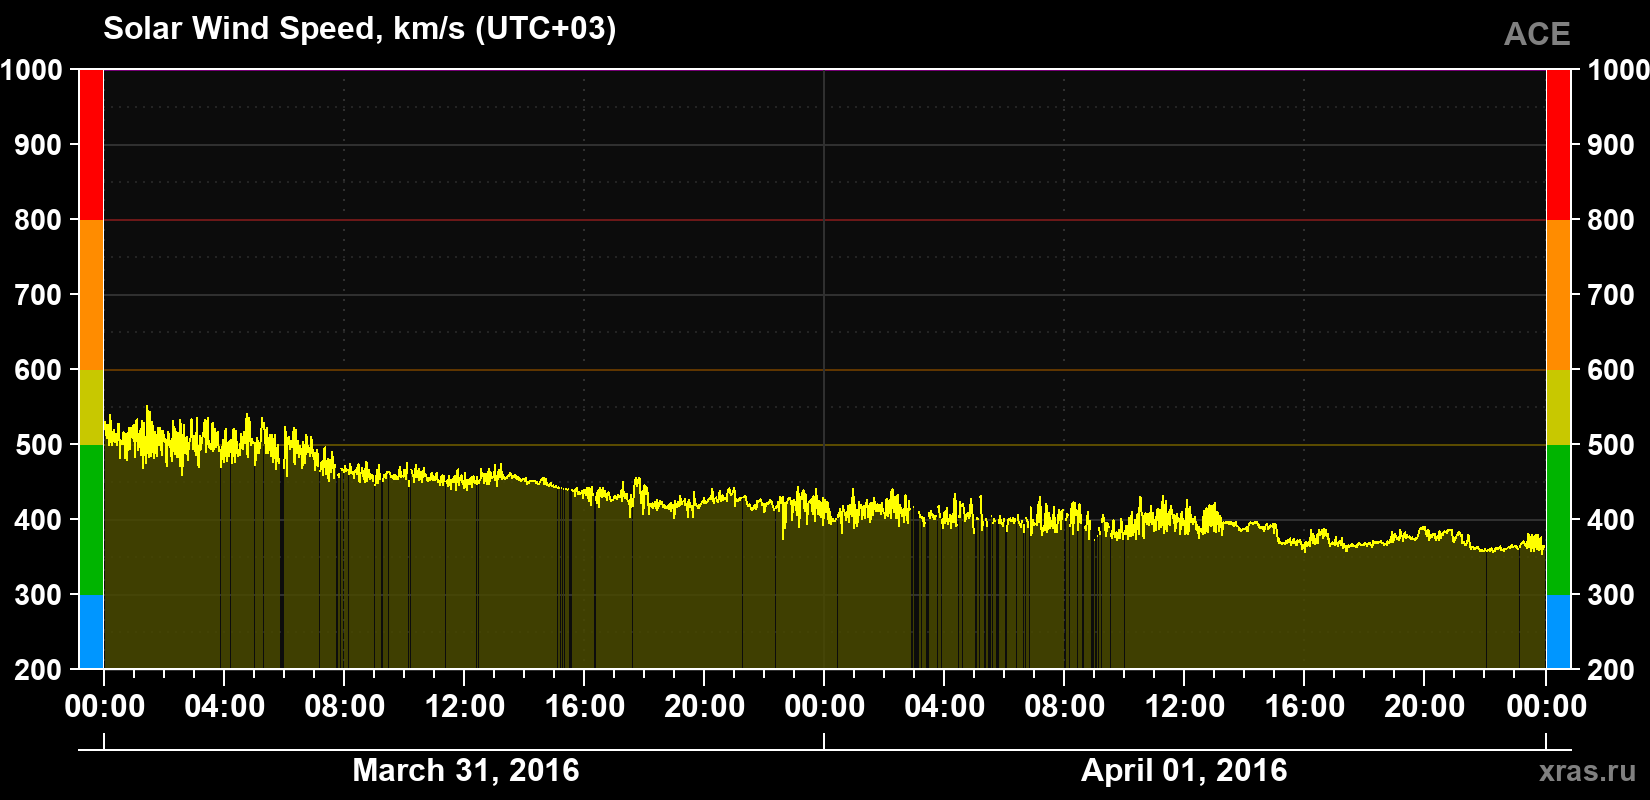
Task: Pick the 600 label on the left axis
Action: pos(38,370)
